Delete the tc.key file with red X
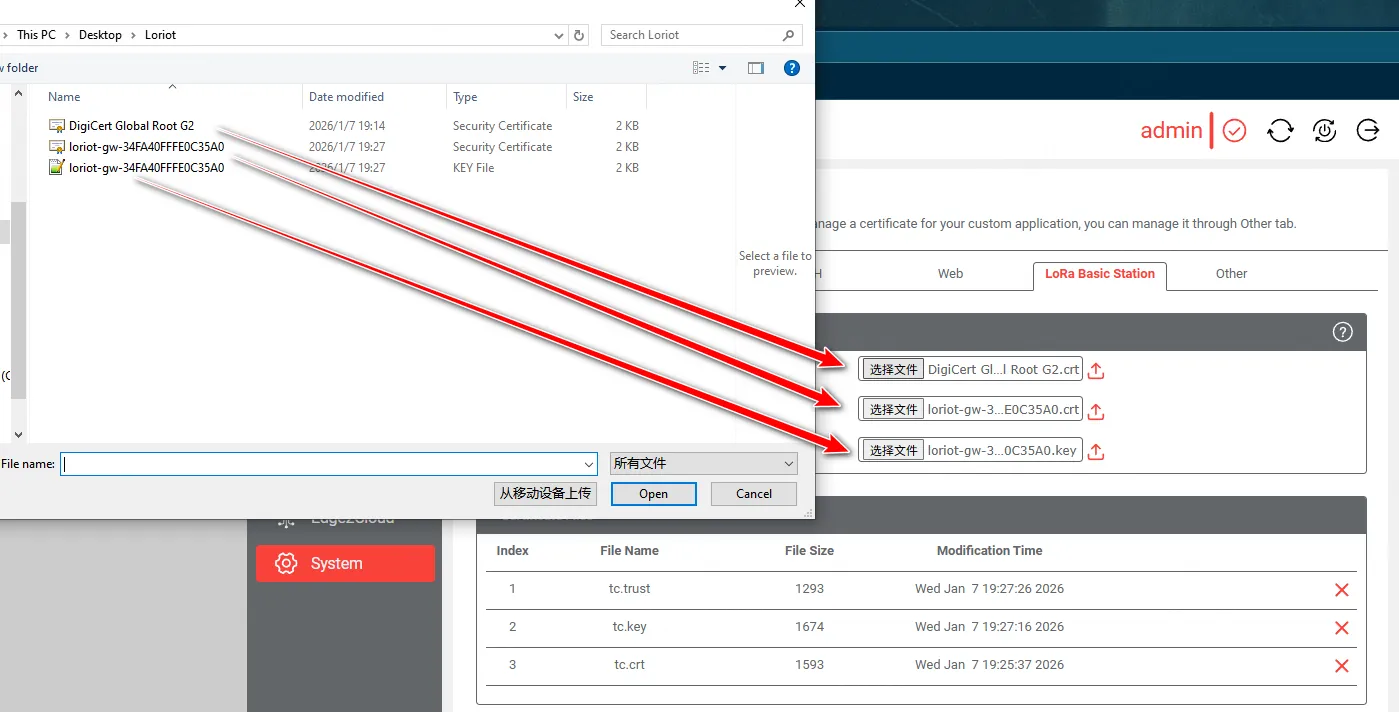 (x=1342, y=628)
